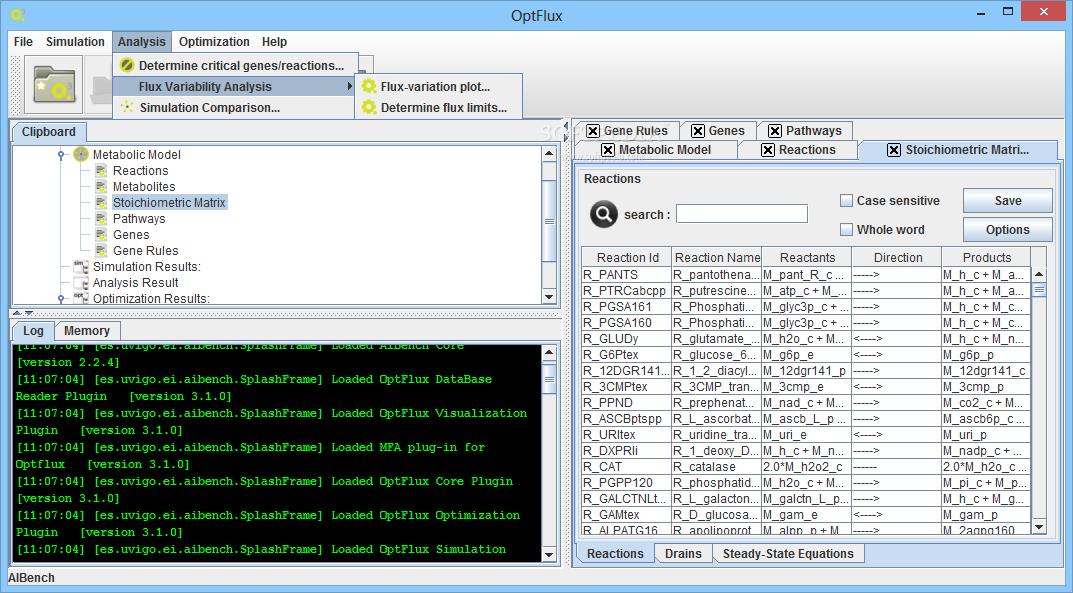Choose Determine critical genes/reactions menu entry

pyautogui.click(x=235, y=66)
